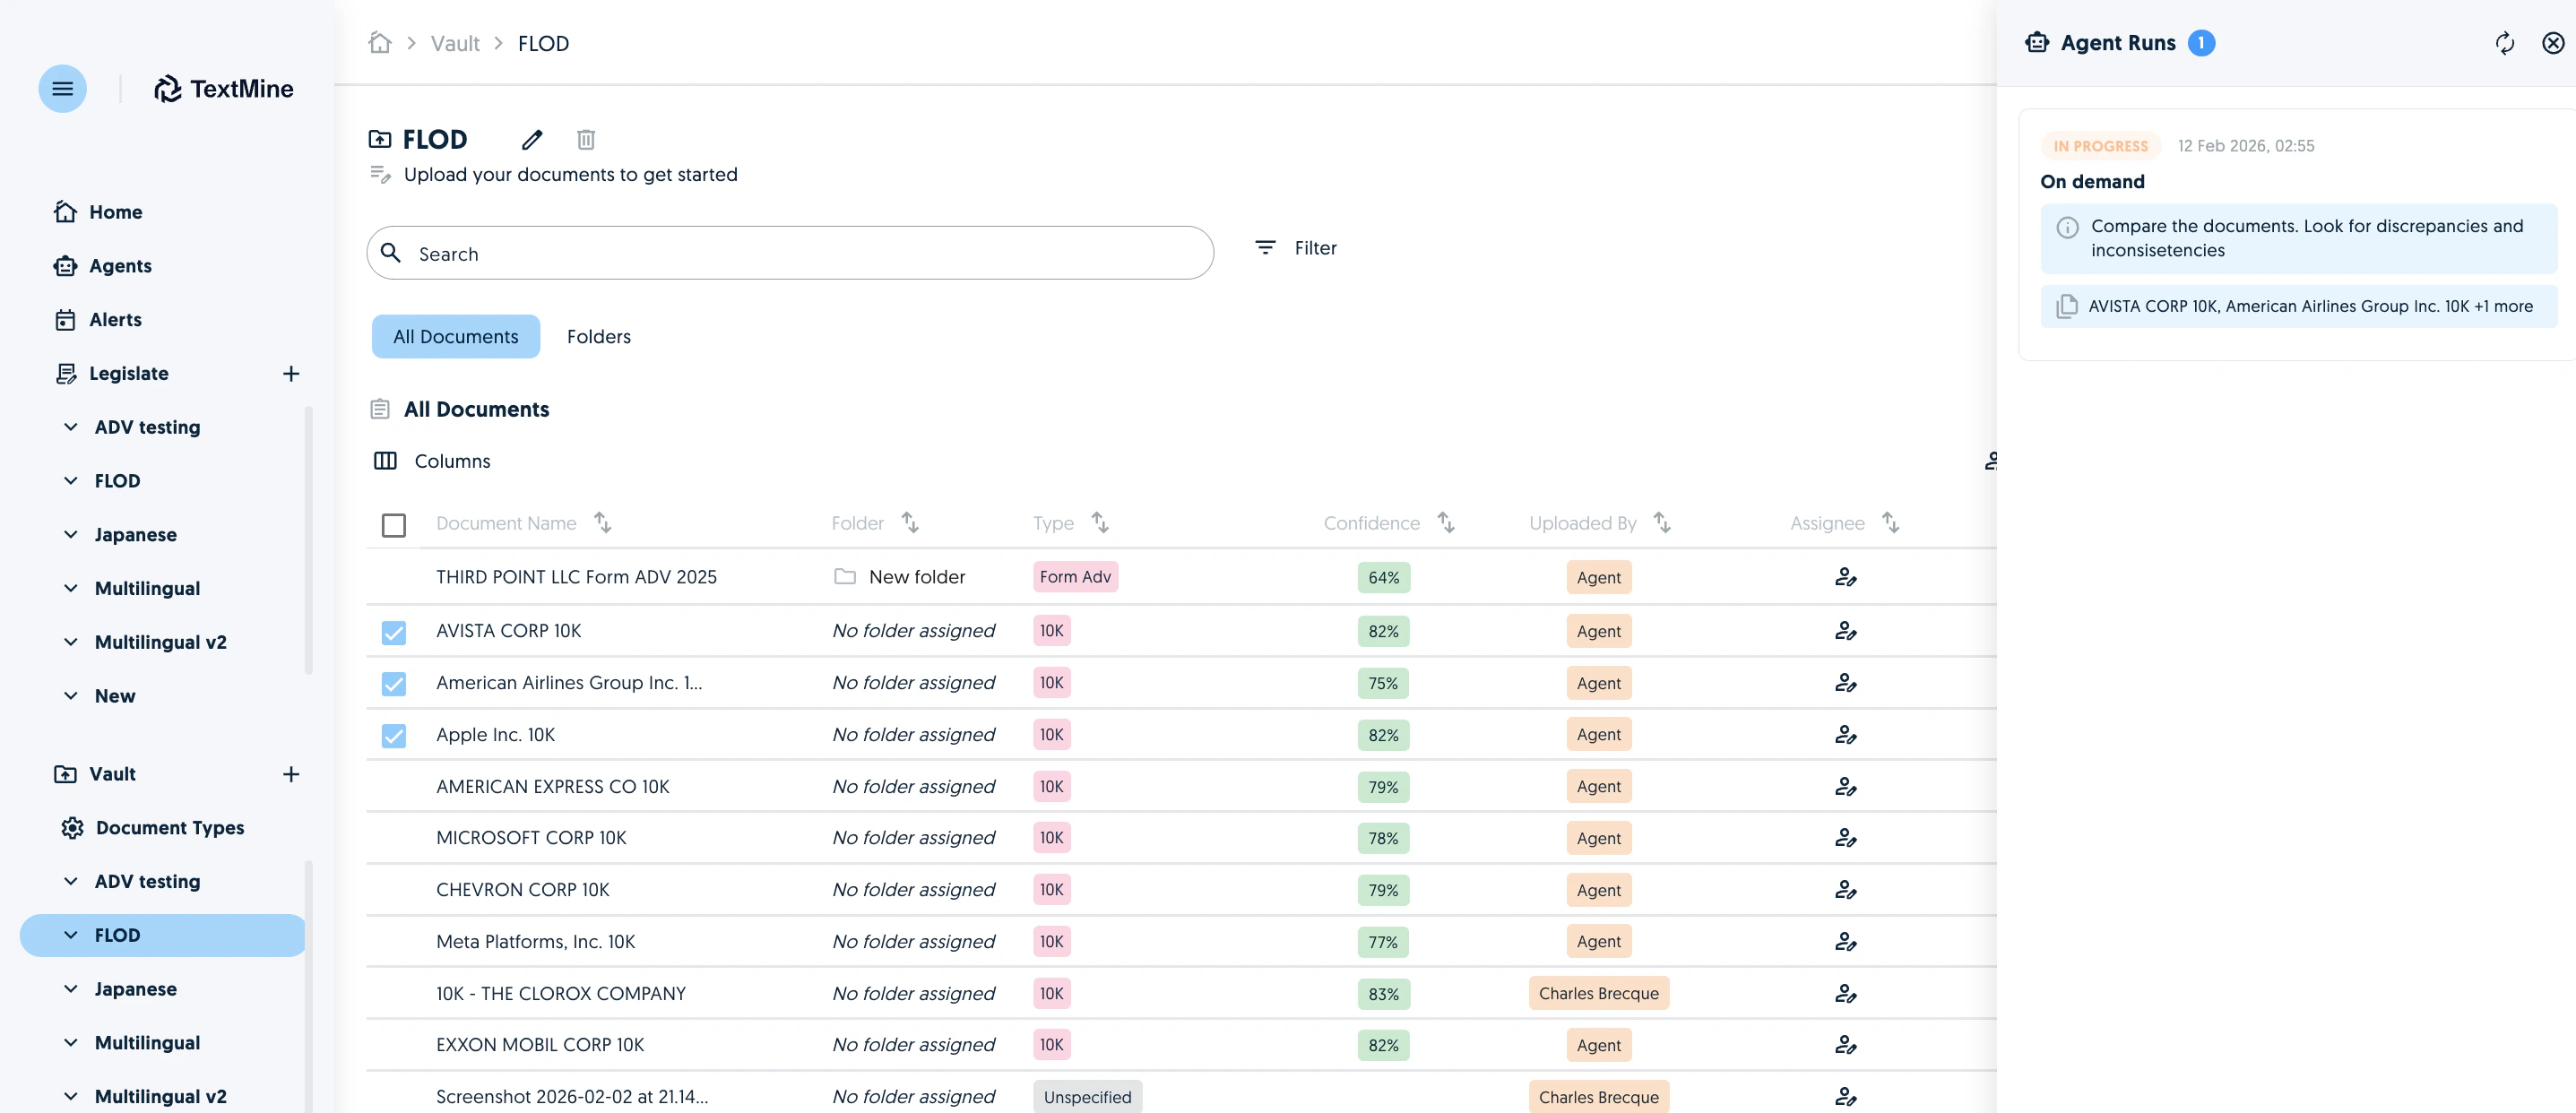The image size is (2576, 1113).
Task: Open the Columns selector
Action: click(x=432, y=461)
